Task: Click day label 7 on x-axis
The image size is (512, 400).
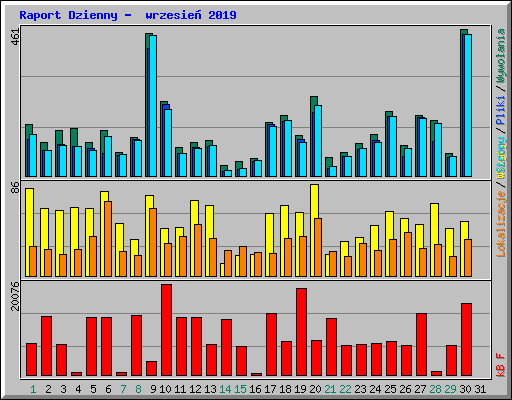Action: (123, 389)
